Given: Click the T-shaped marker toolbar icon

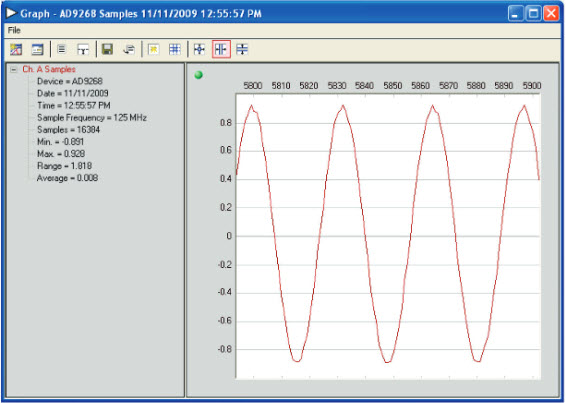Looking at the screenshot, I should pos(83,49).
